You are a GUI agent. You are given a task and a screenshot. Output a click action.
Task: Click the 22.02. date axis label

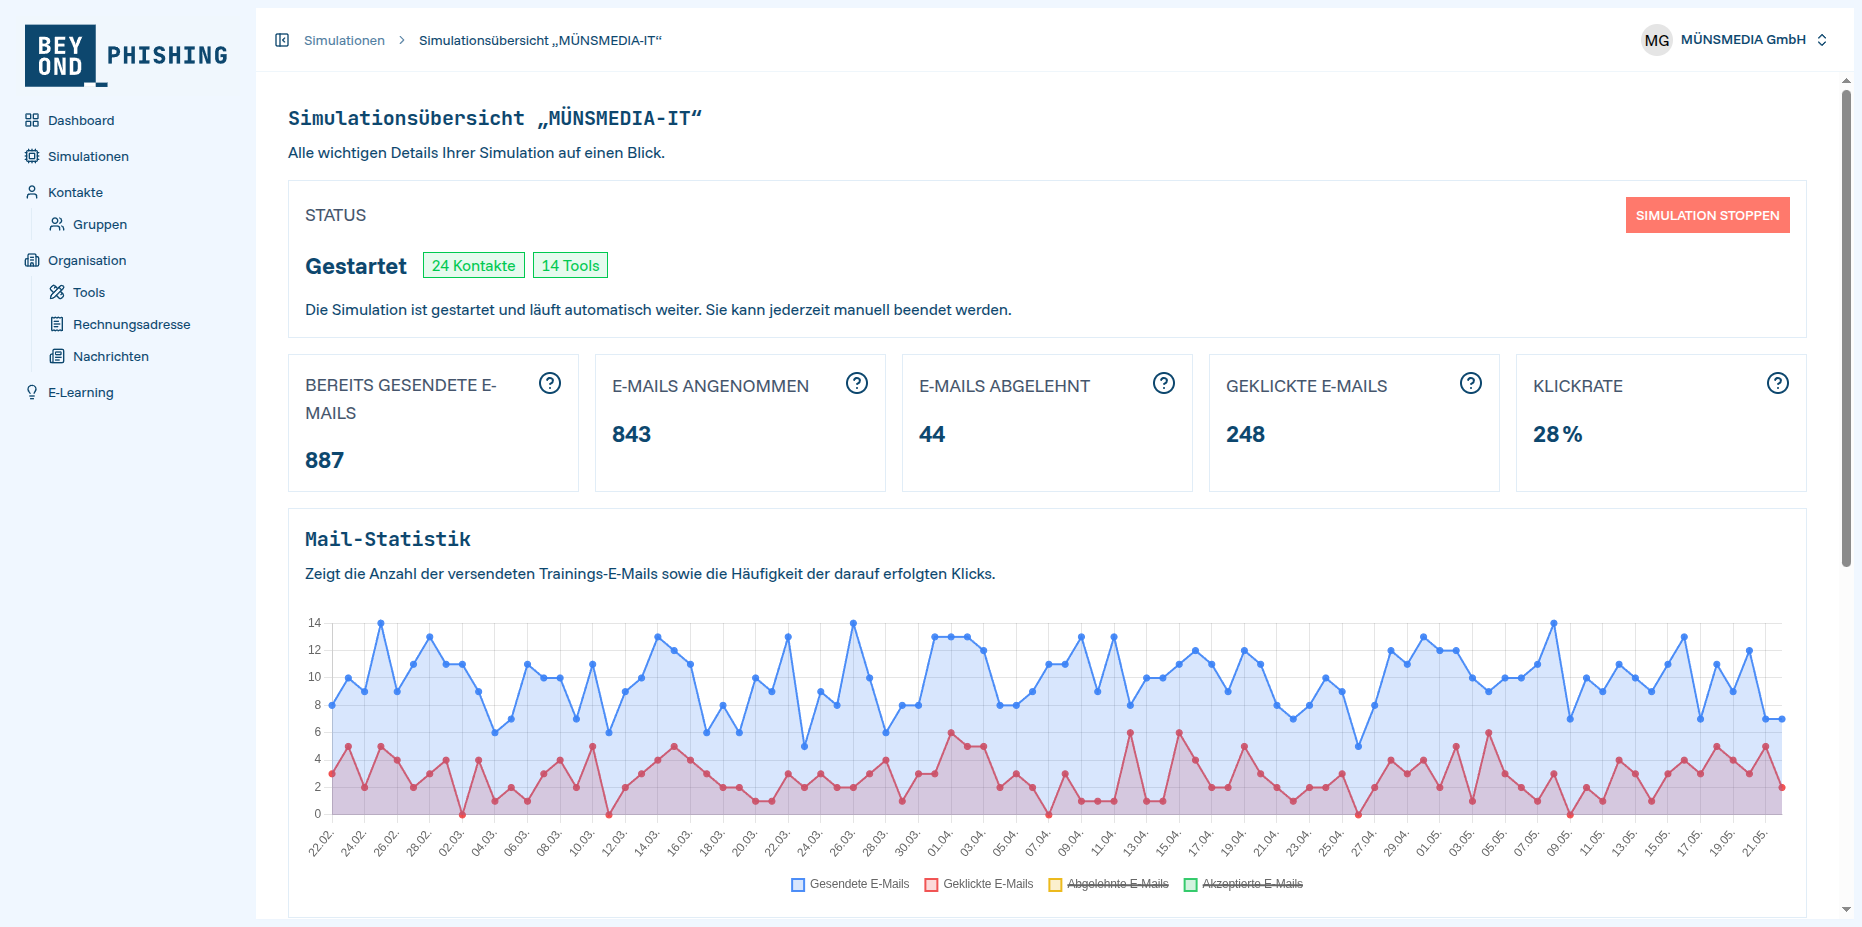point(320,843)
